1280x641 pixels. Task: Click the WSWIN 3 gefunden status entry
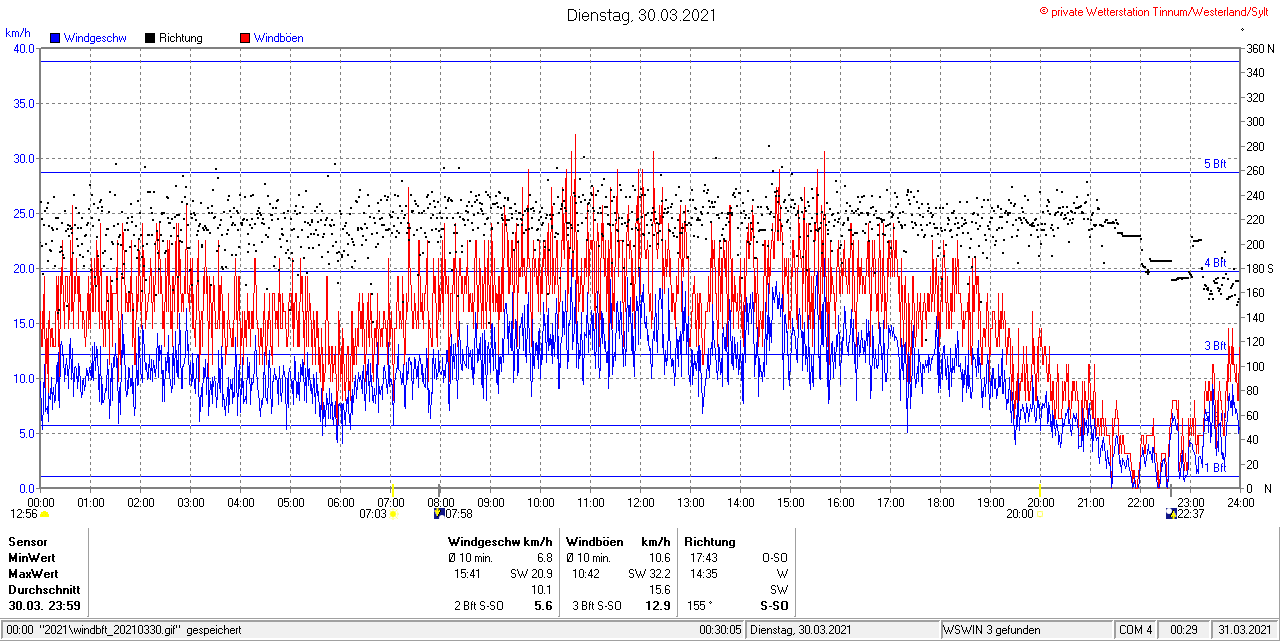992,630
